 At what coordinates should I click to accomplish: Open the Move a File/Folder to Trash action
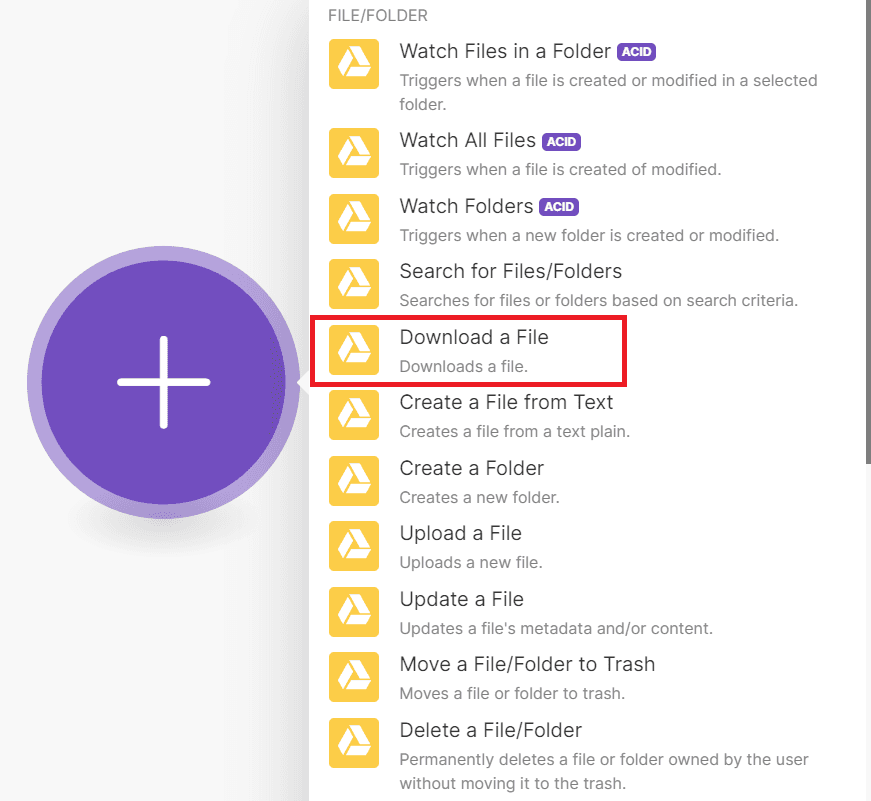[x=527, y=665]
